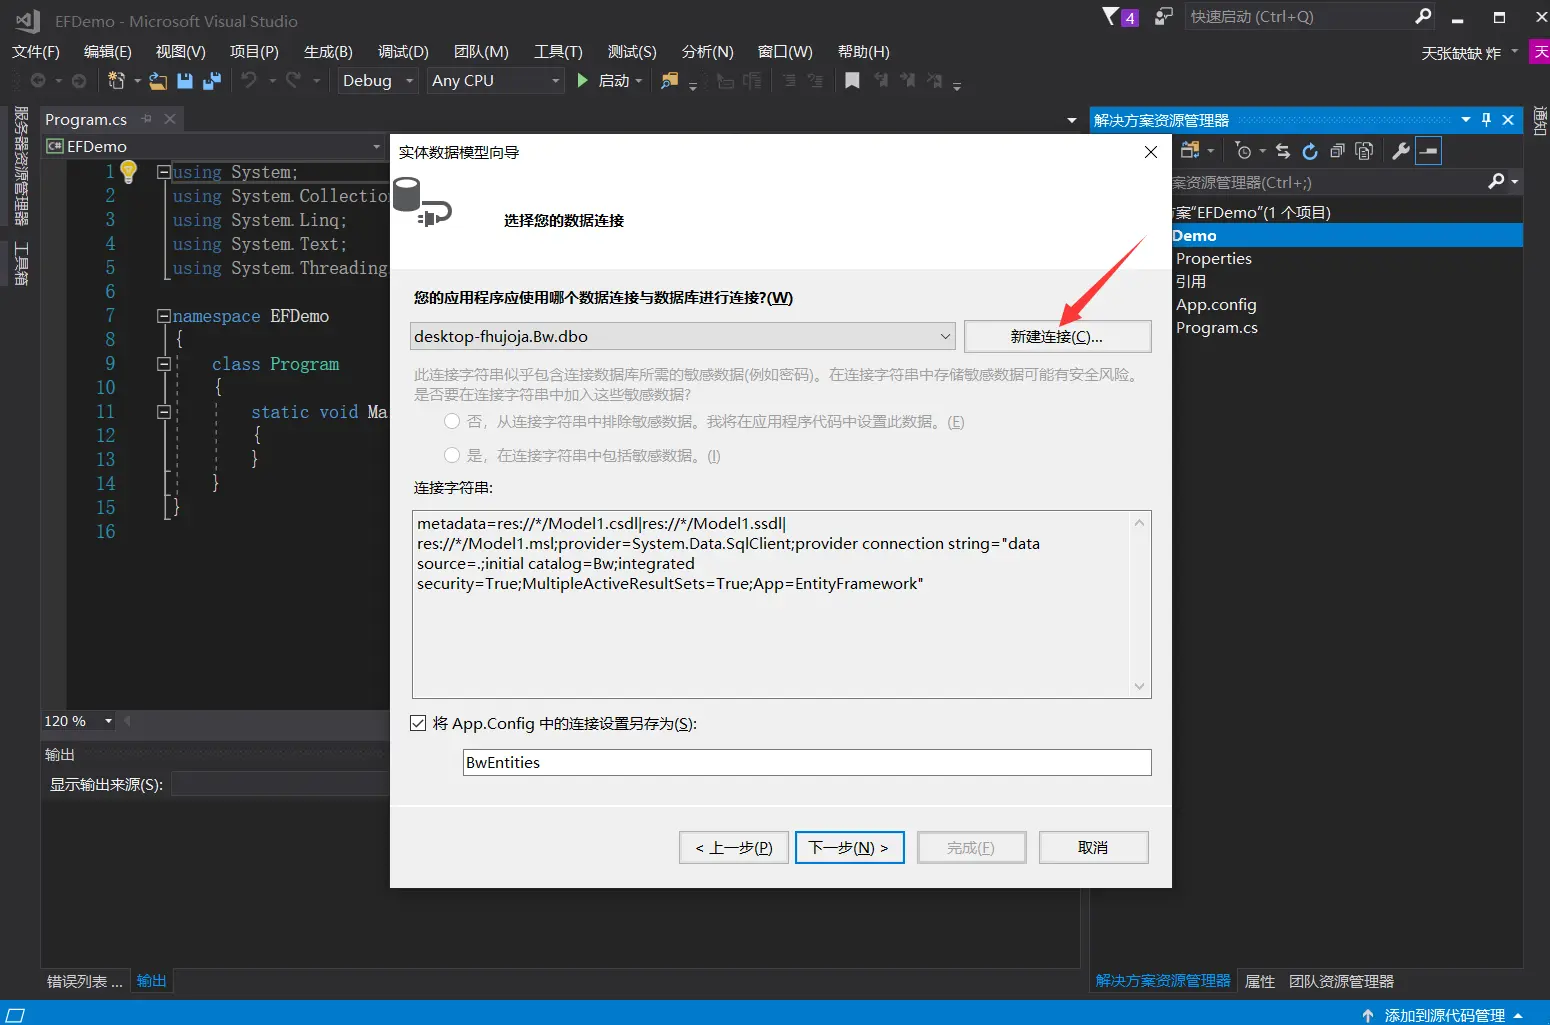Collapse the class Program code block
This screenshot has width=1550, height=1025.
coord(163,364)
